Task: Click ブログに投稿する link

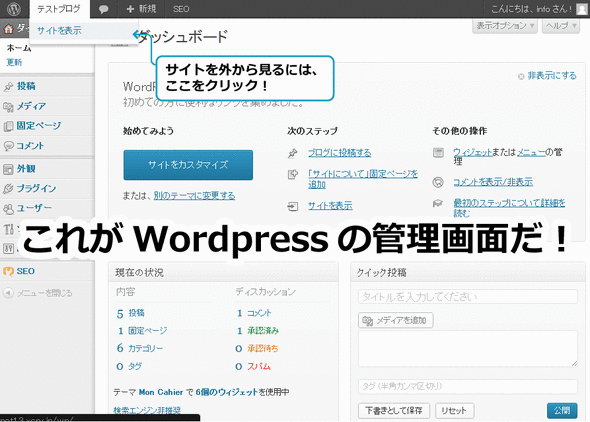Action: (x=339, y=153)
